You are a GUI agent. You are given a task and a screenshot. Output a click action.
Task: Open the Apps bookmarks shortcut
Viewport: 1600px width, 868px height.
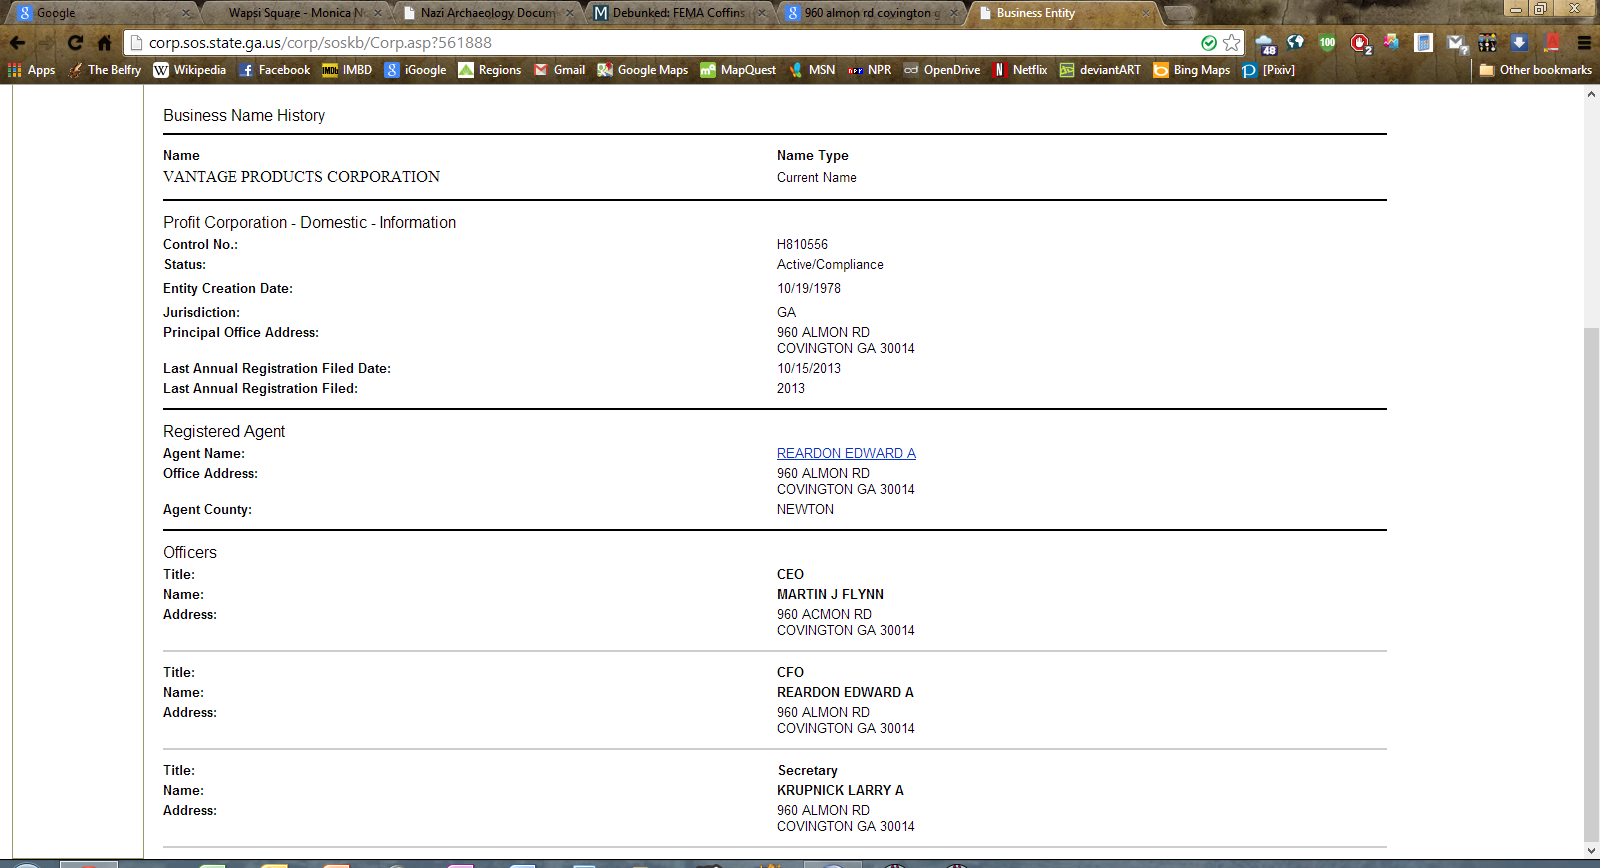[x=31, y=70]
